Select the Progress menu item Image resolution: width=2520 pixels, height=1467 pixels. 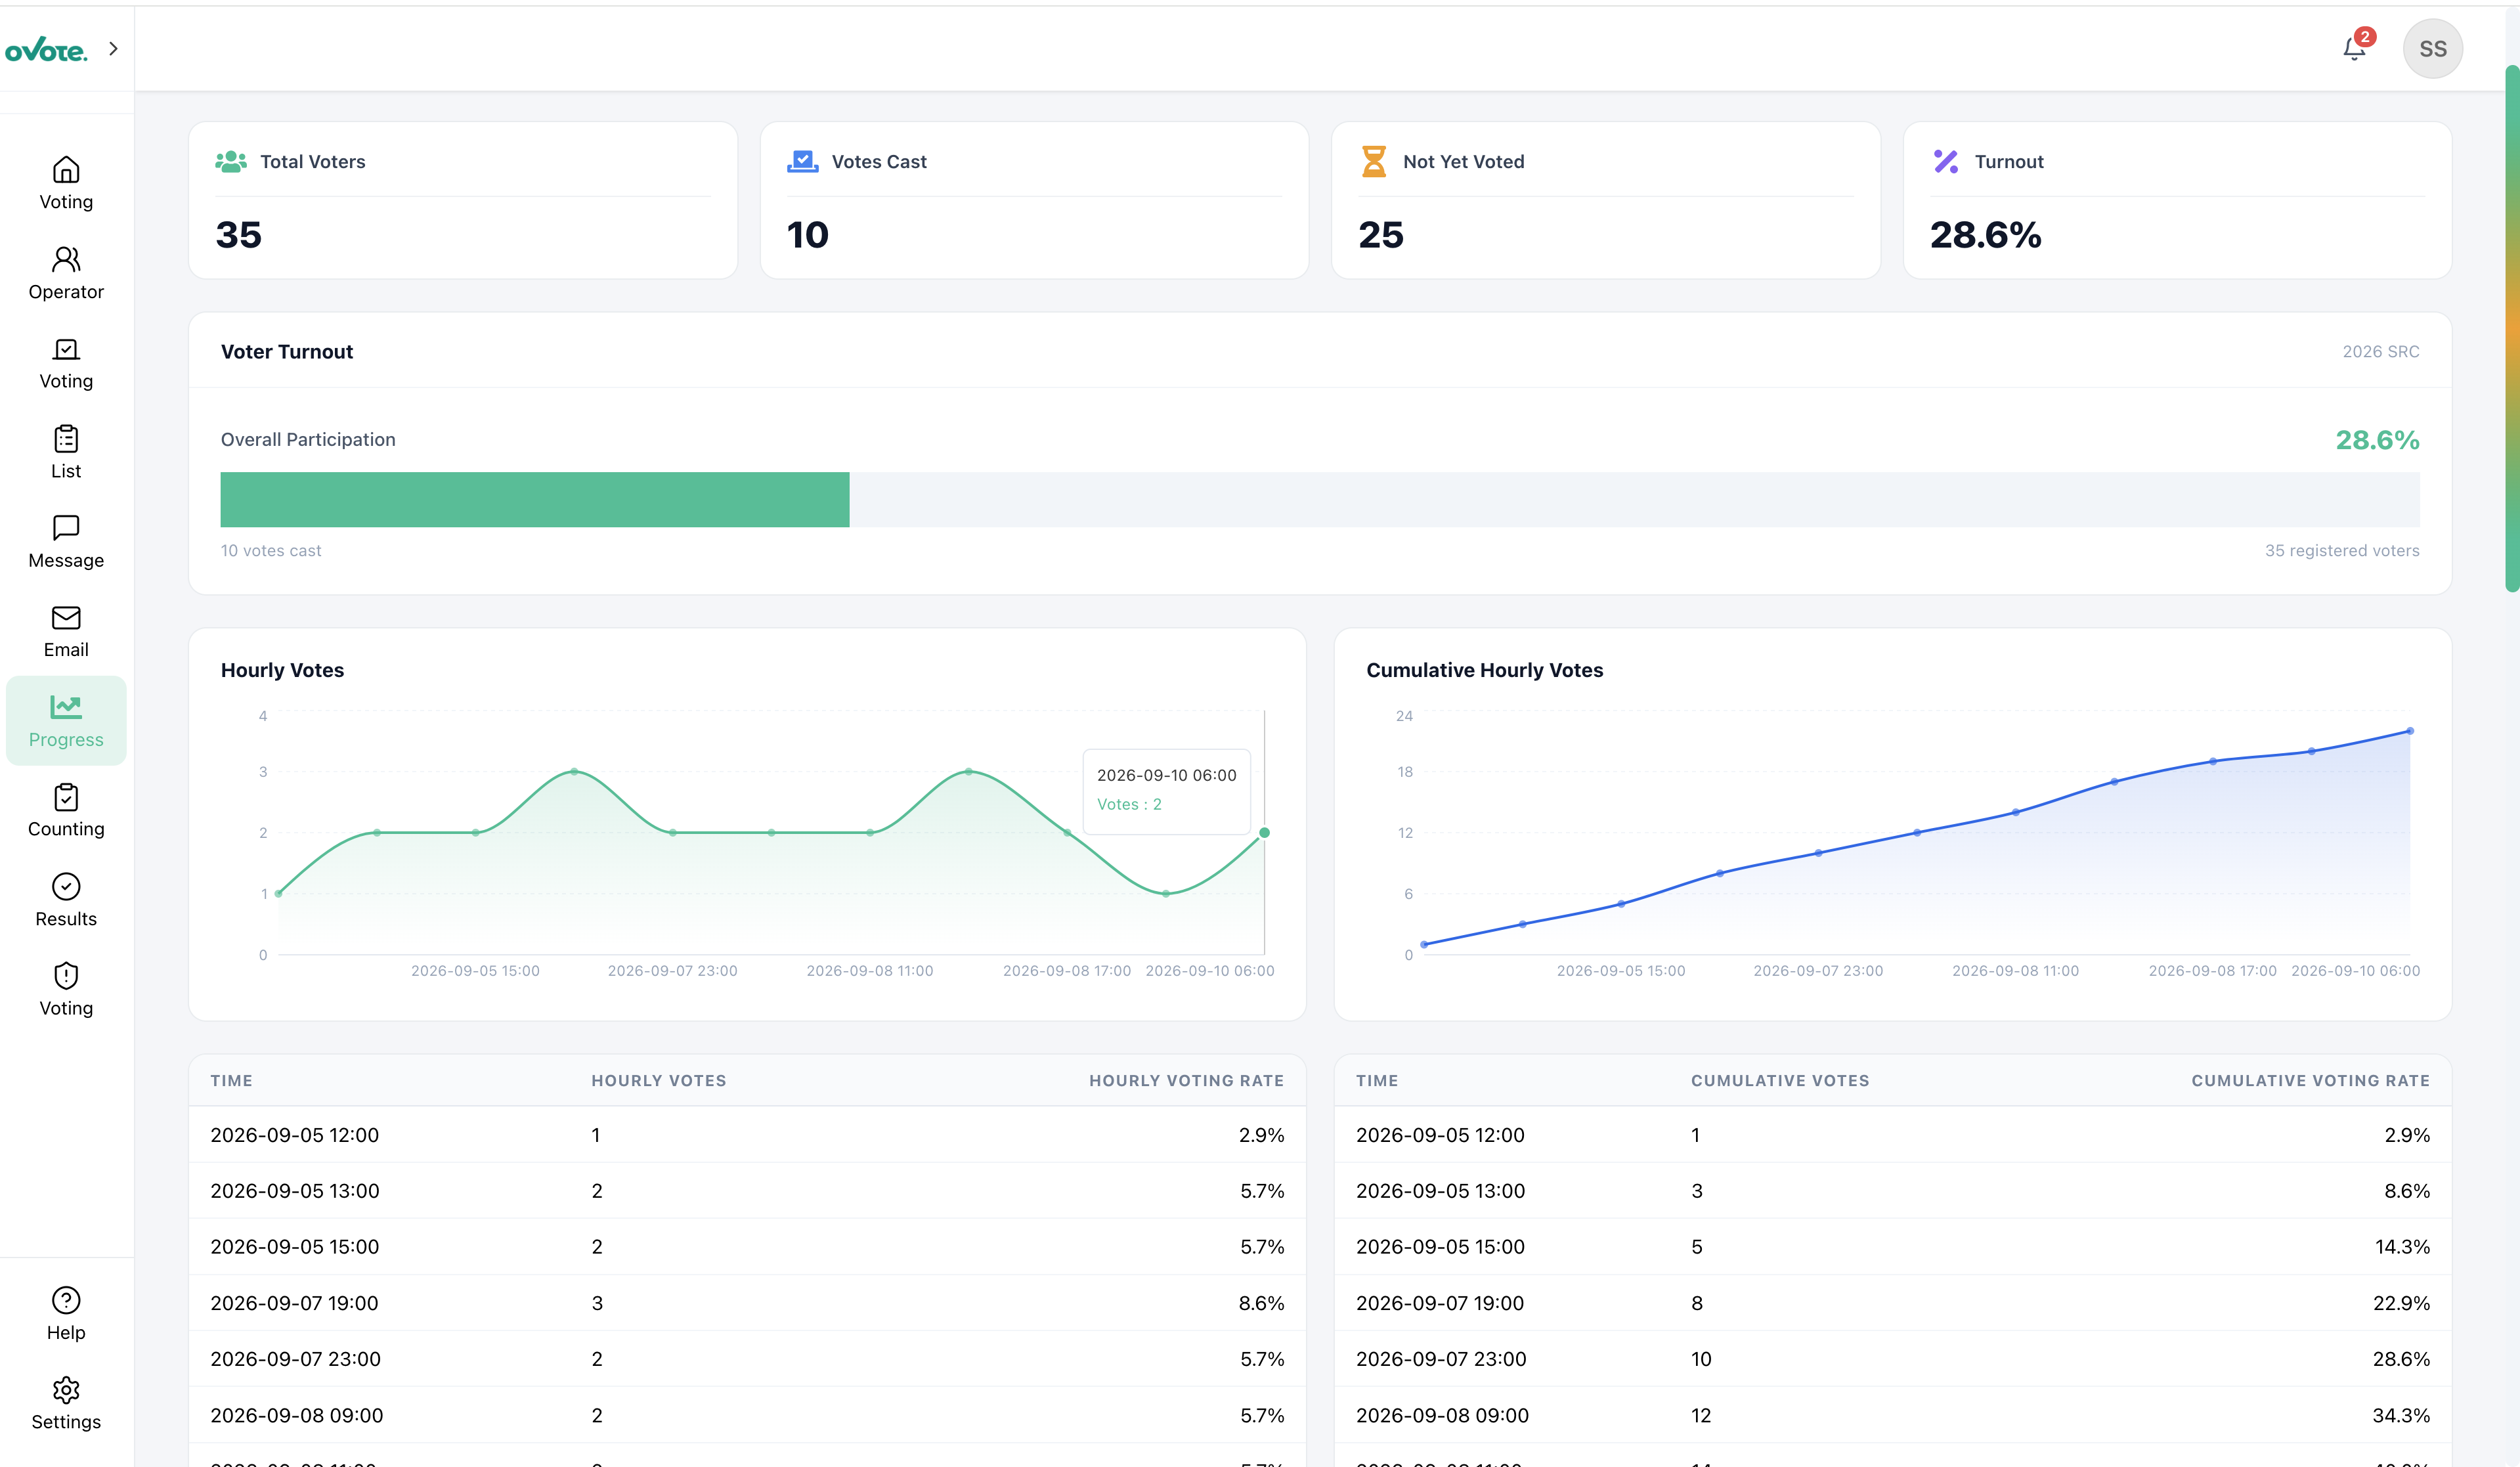tap(66, 721)
